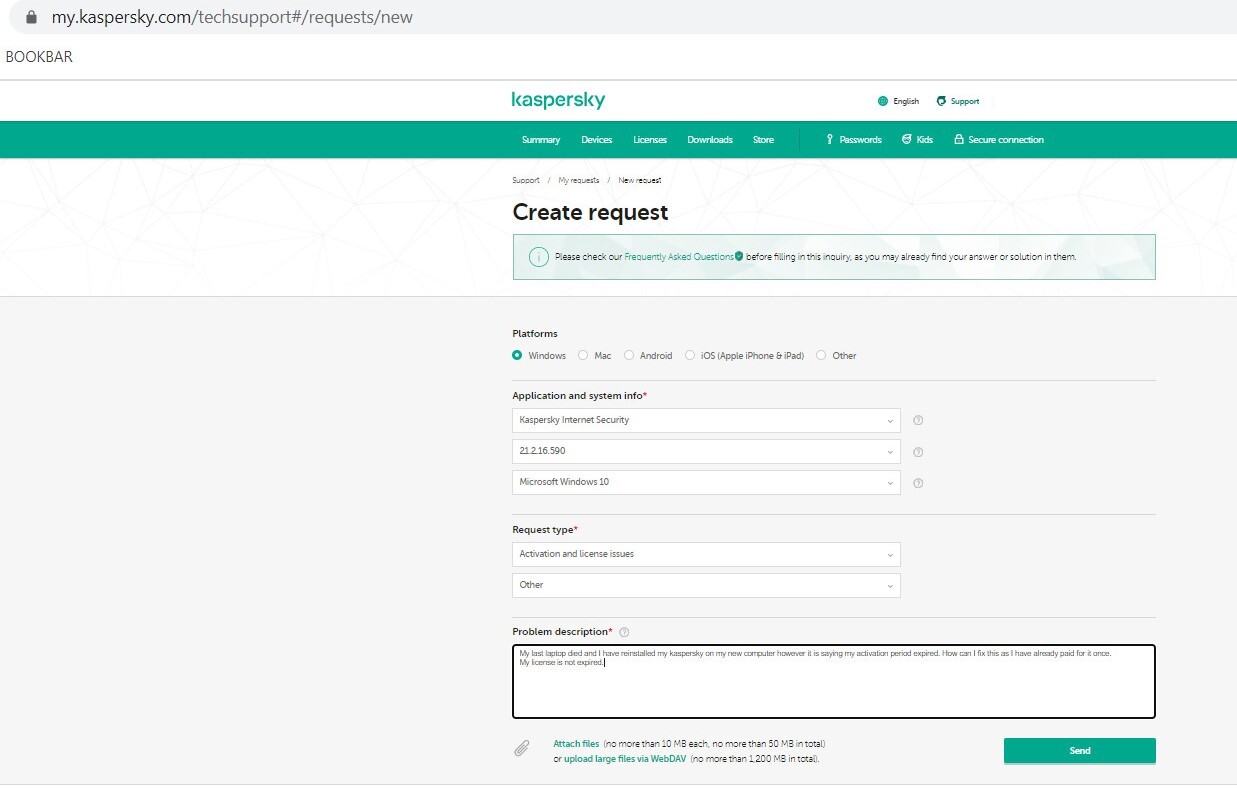Click the Attach files link
The image size is (1237, 789).
coord(576,744)
